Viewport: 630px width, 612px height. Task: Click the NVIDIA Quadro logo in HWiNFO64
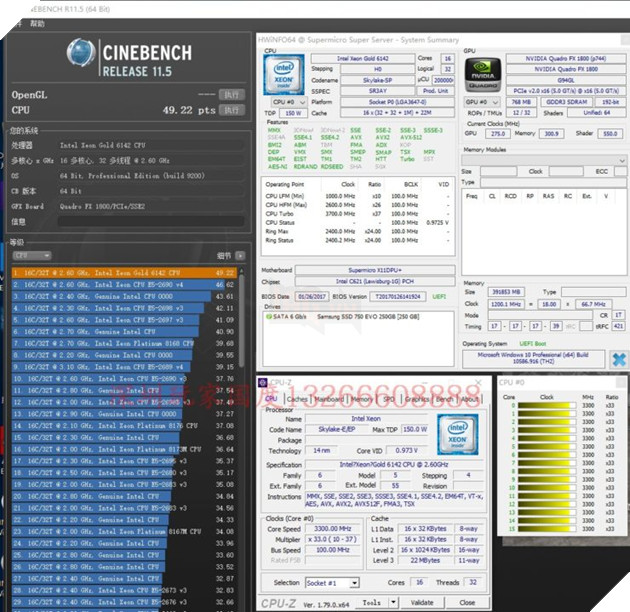[x=483, y=75]
